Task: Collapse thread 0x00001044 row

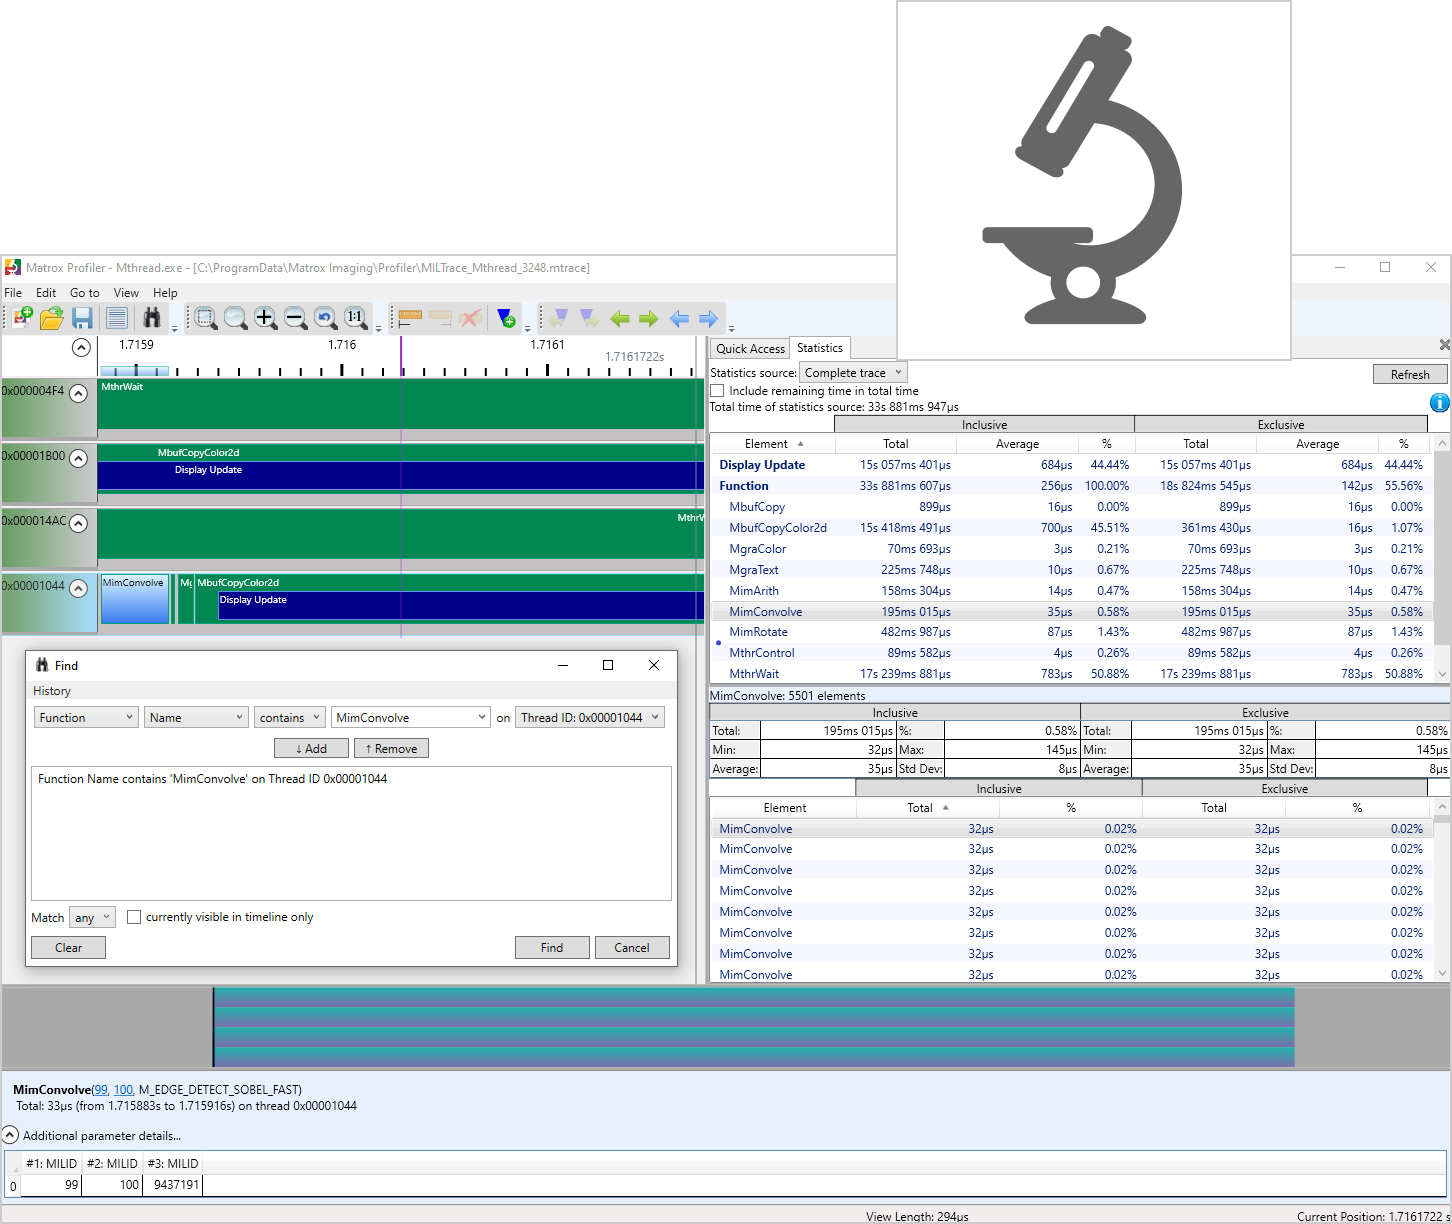Action: coord(78,588)
